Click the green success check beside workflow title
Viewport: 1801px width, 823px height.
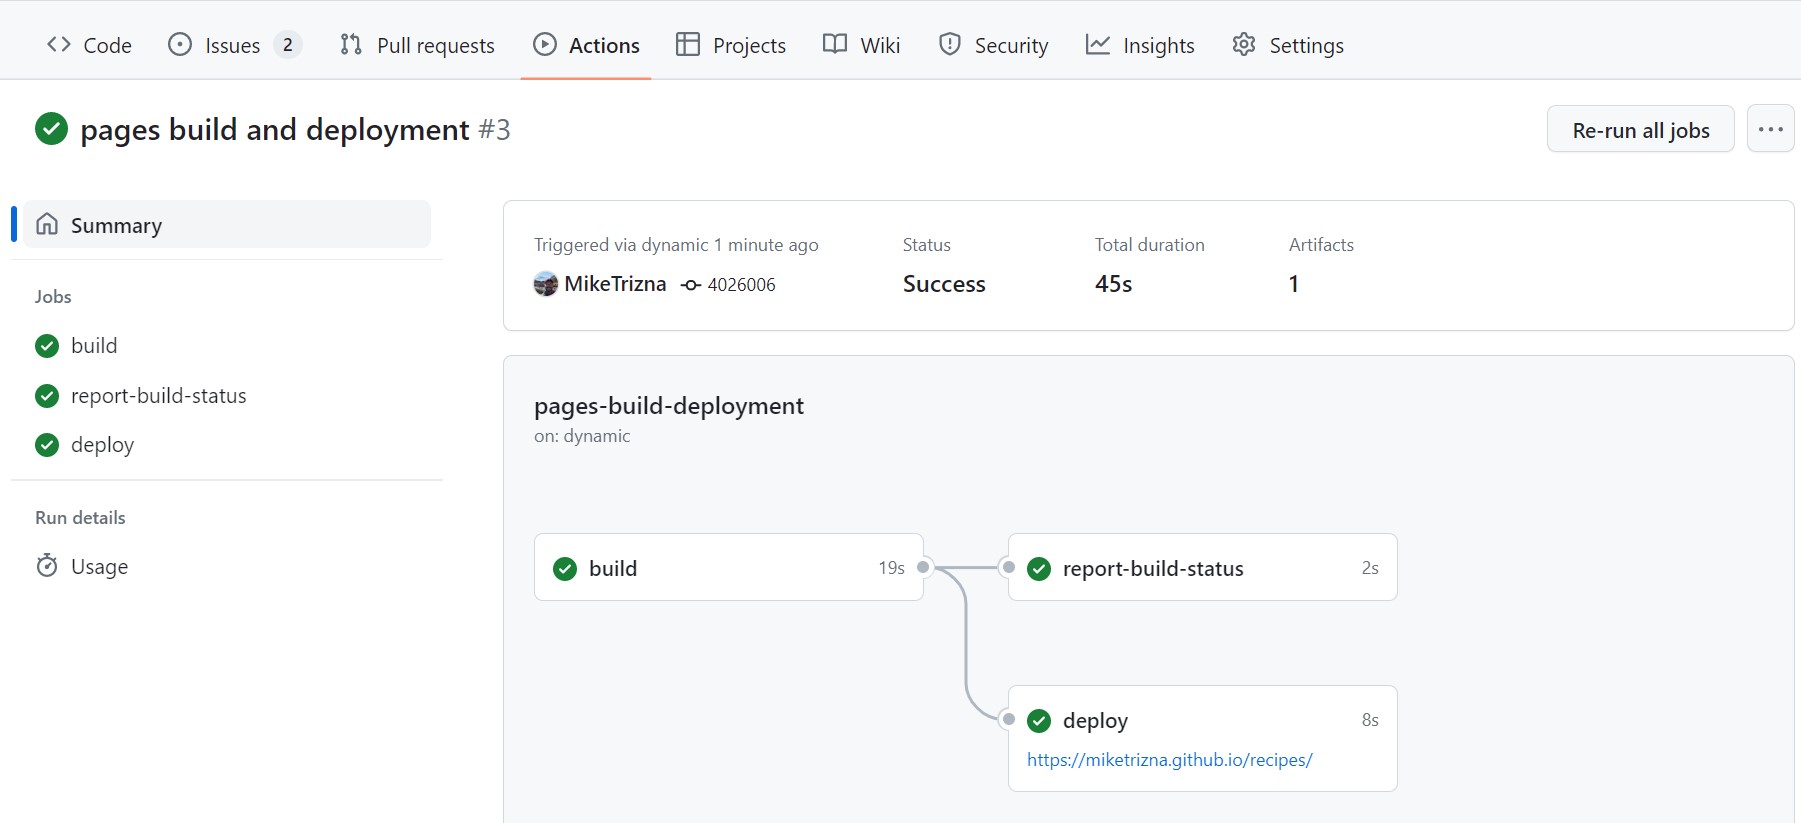coord(51,129)
